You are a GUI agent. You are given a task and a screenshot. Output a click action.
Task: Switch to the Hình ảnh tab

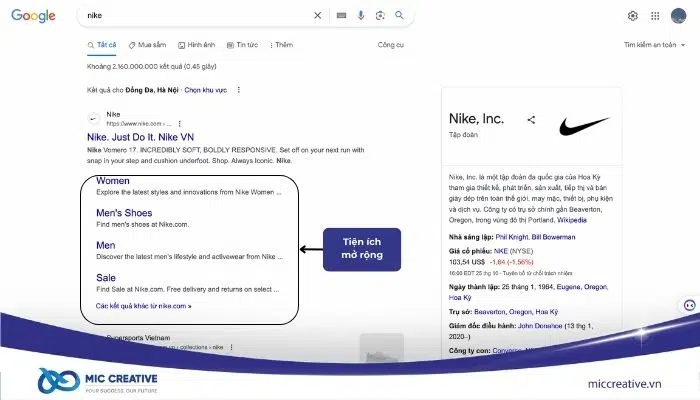click(x=196, y=45)
